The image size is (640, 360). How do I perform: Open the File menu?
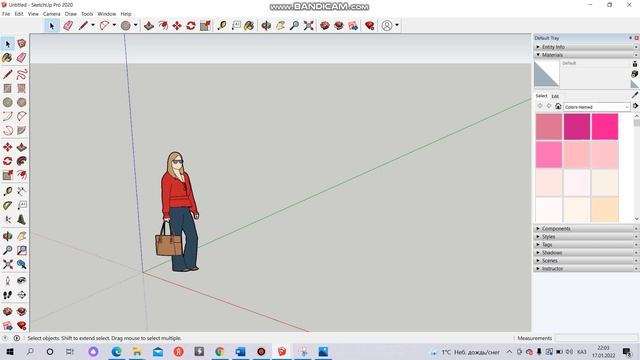click(x=6, y=14)
